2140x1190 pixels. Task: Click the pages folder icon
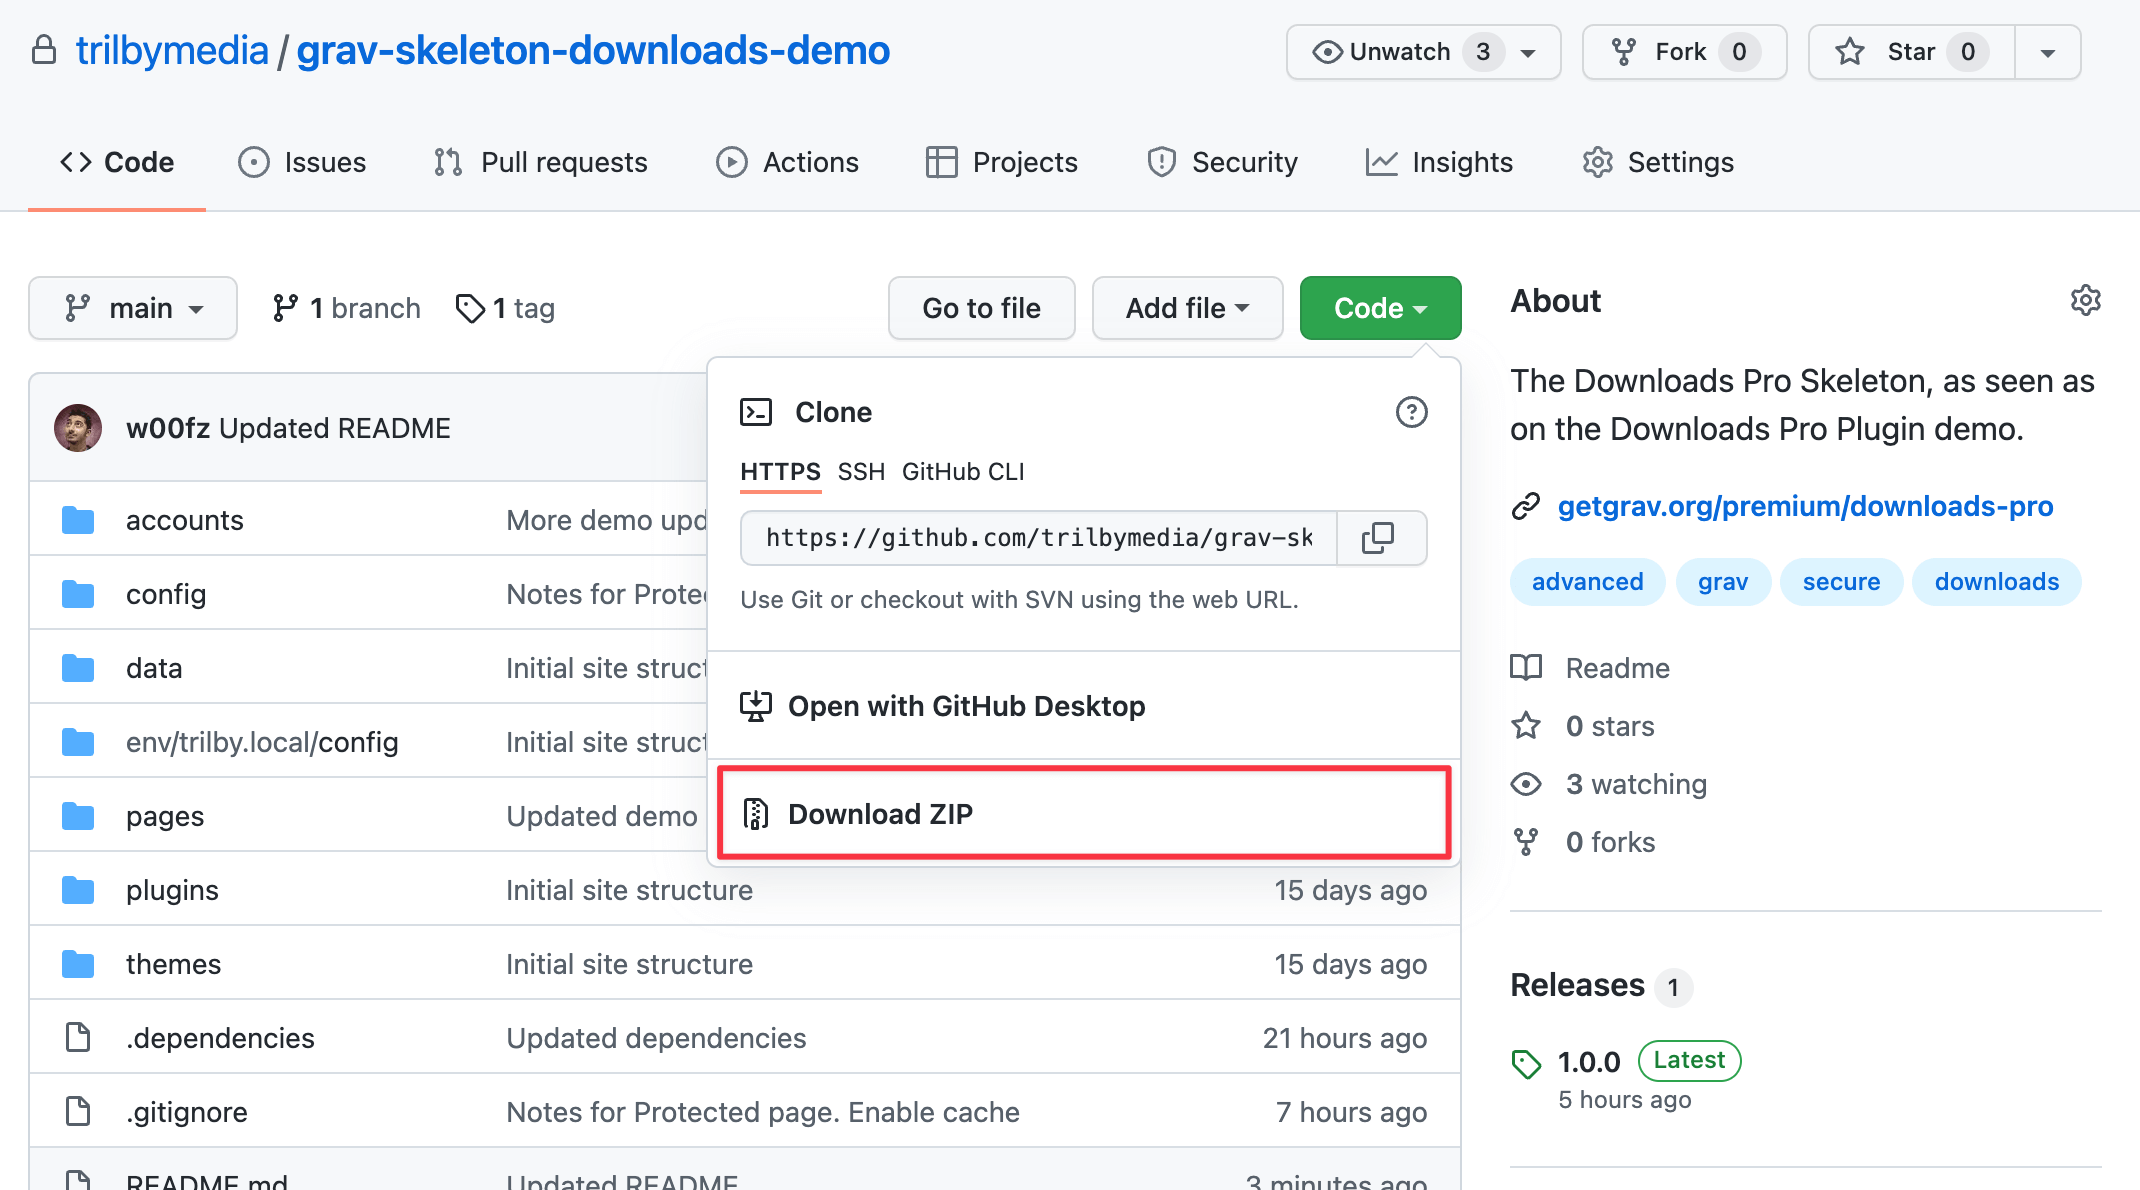point(78,816)
